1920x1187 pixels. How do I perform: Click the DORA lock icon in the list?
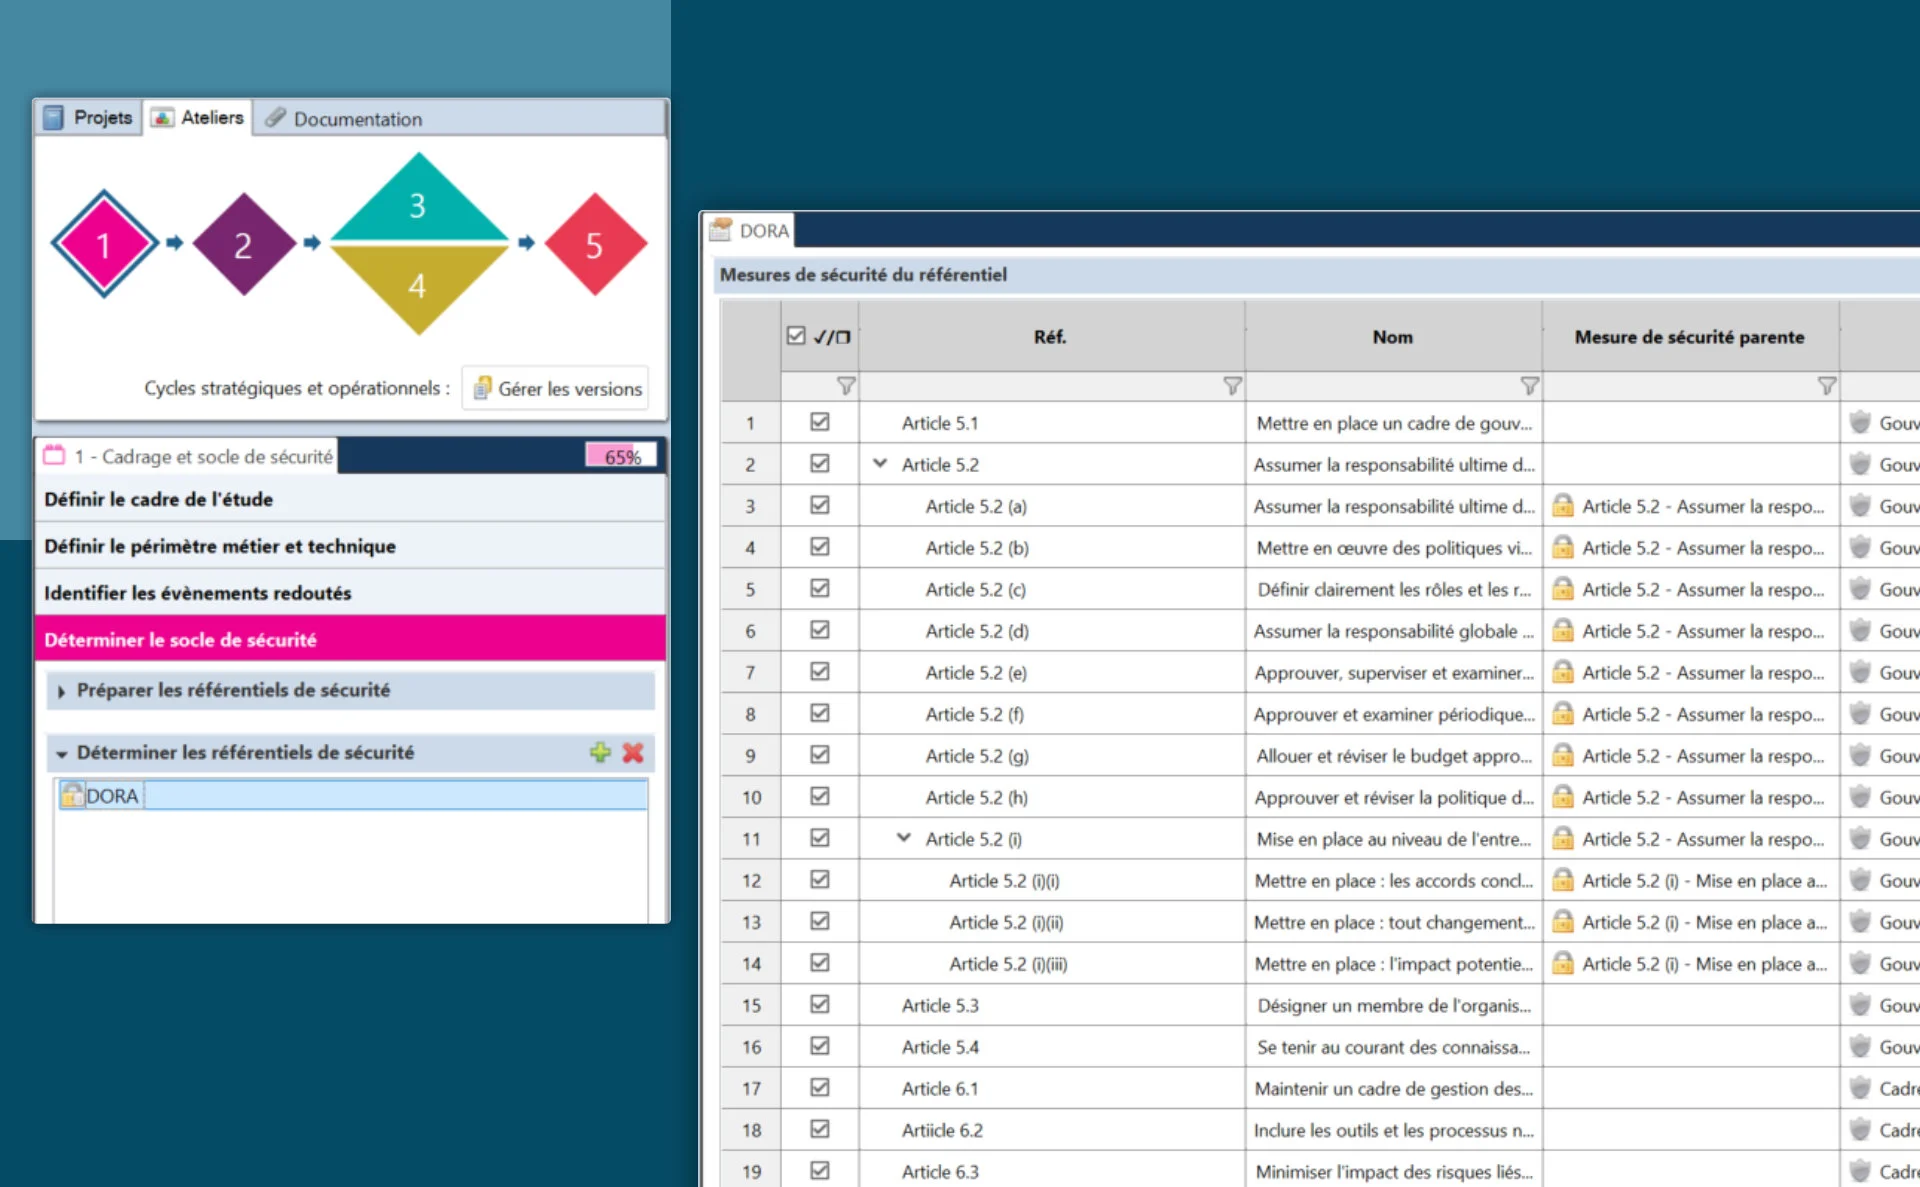click(x=72, y=795)
